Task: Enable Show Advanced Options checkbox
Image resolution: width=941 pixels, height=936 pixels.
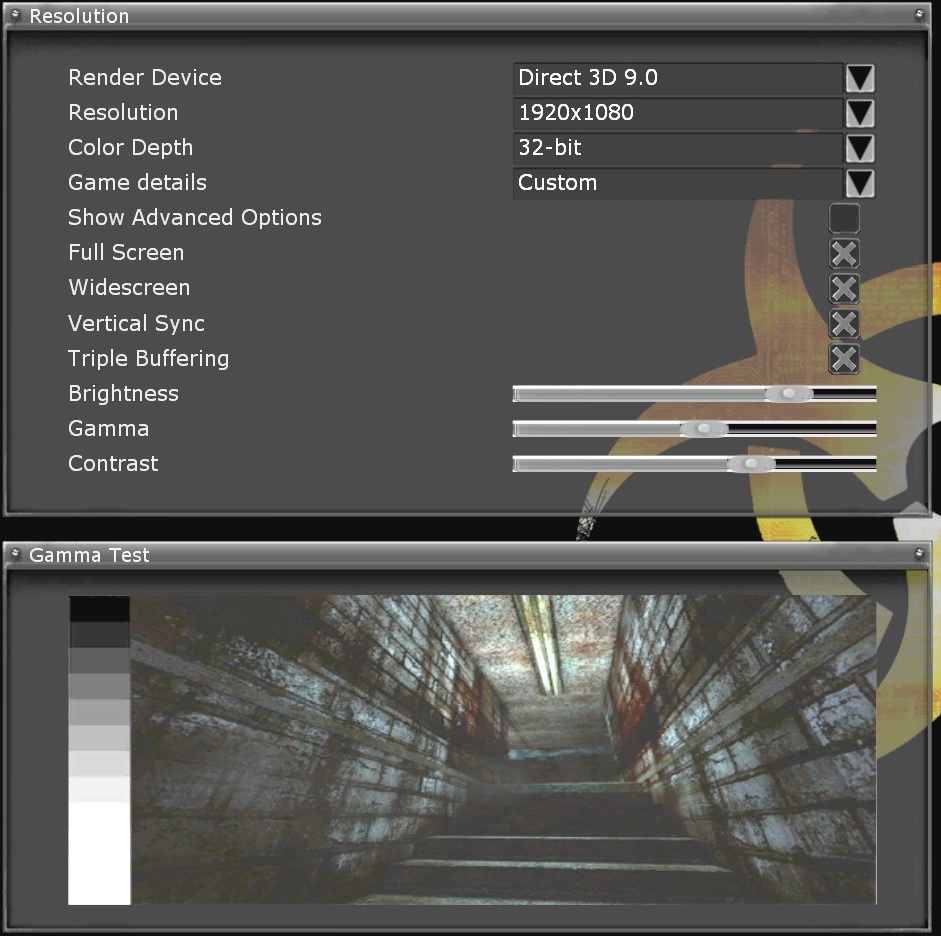Action: tap(844, 218)
